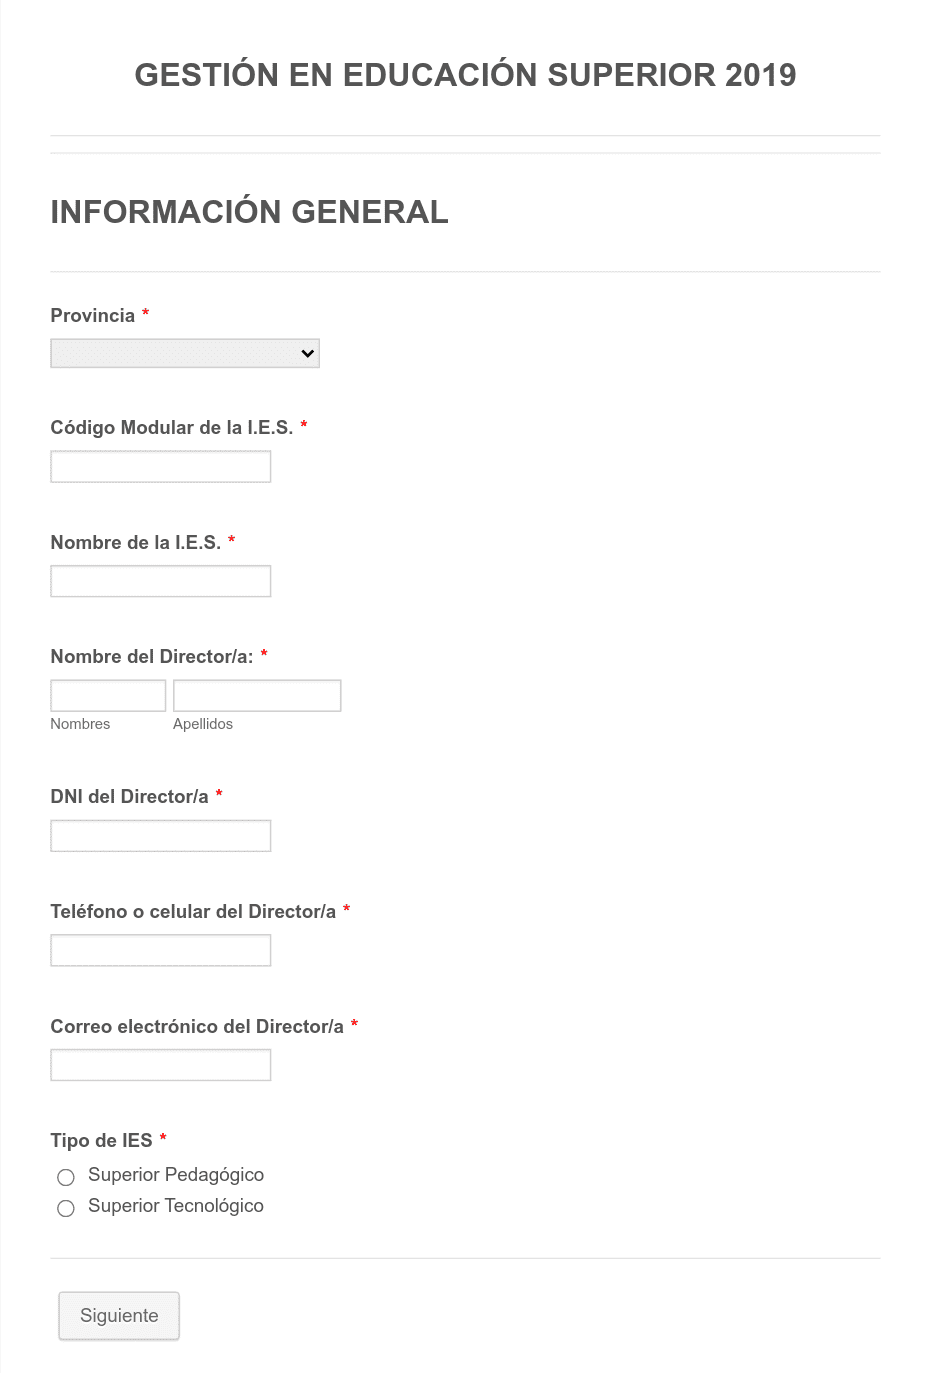The height and width of the screenshot is (1373, 930).
Task: Click the GESTIÓN EN EDUCACIÓN SUPERIOR 2019 title
Action: click(x=465, y=75)
